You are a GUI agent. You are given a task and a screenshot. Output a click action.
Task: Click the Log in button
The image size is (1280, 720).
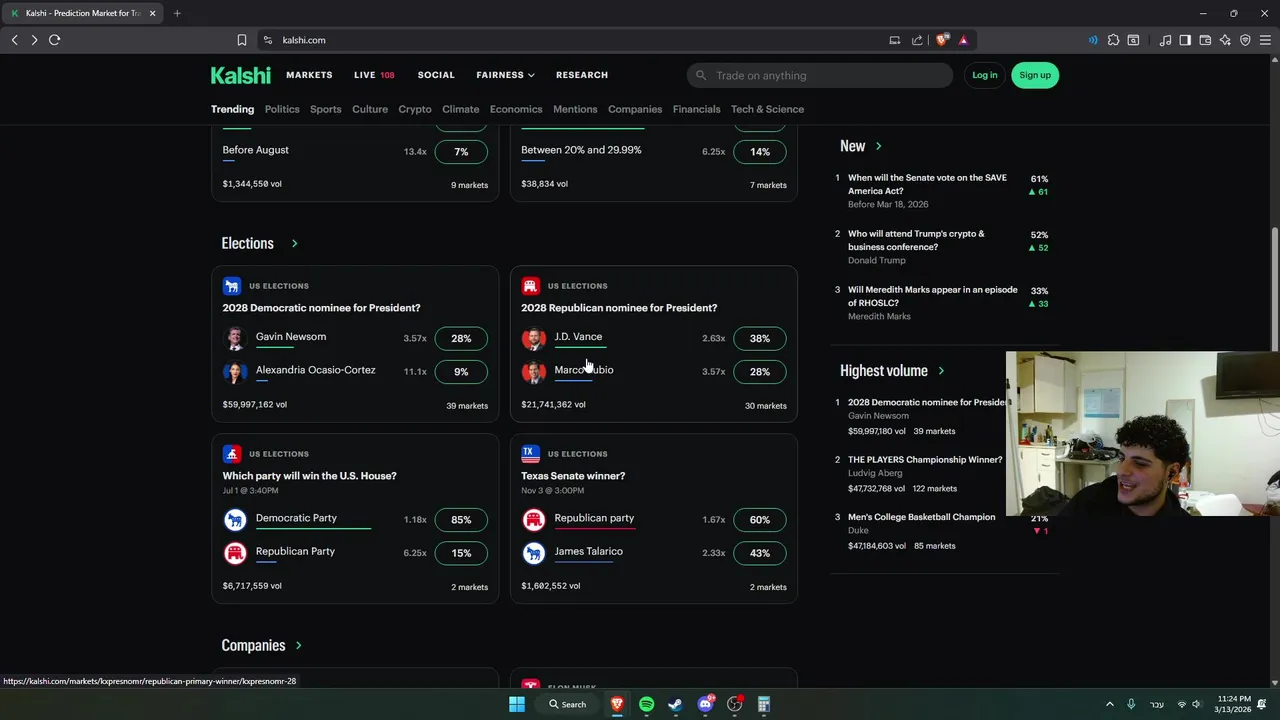click(984, 75)
